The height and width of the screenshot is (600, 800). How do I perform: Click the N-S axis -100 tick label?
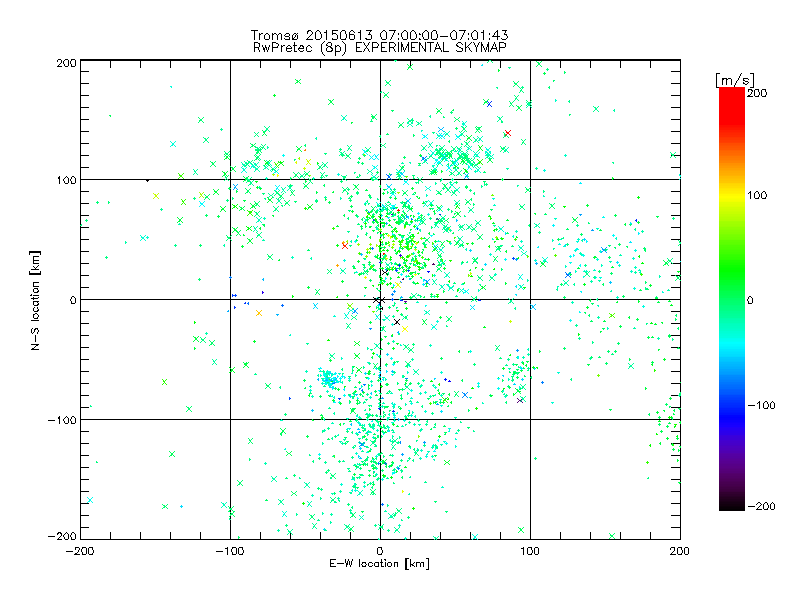pyautogui.click(x=62, y=420)
